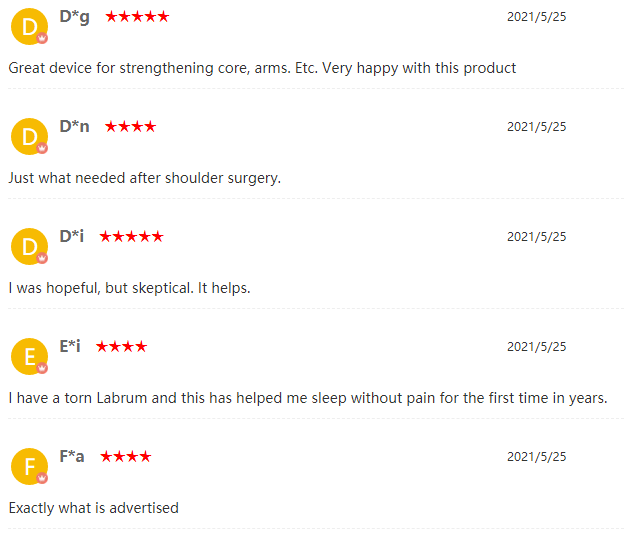Click the review "Exactly what is advertised"
The height and width of the screenshot is (550, 641).
[94, 508]
